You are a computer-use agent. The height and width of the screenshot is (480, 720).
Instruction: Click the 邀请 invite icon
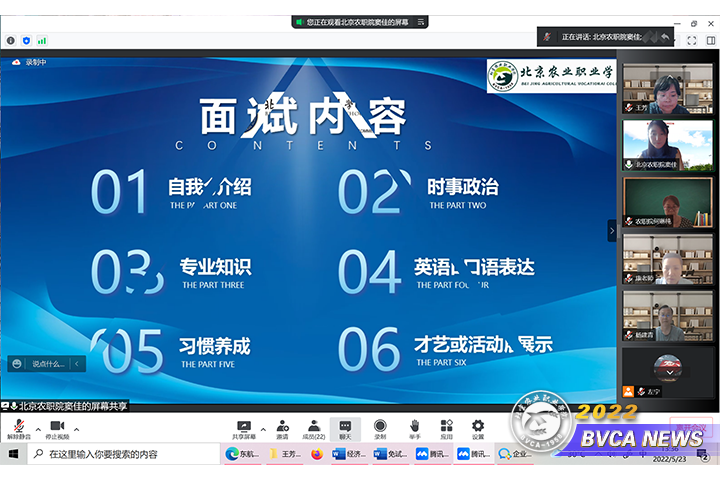(281, 428)
